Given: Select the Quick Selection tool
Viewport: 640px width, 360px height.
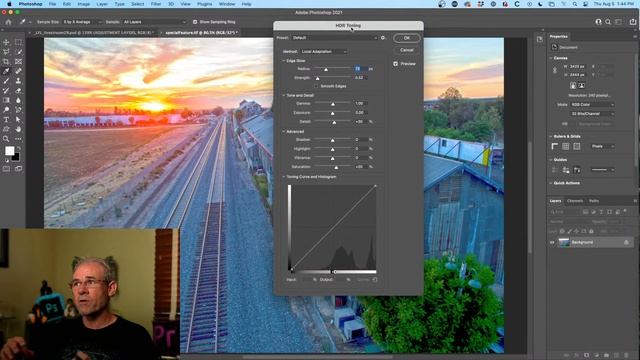Looking at the screenshot, I should coord(18,52).
